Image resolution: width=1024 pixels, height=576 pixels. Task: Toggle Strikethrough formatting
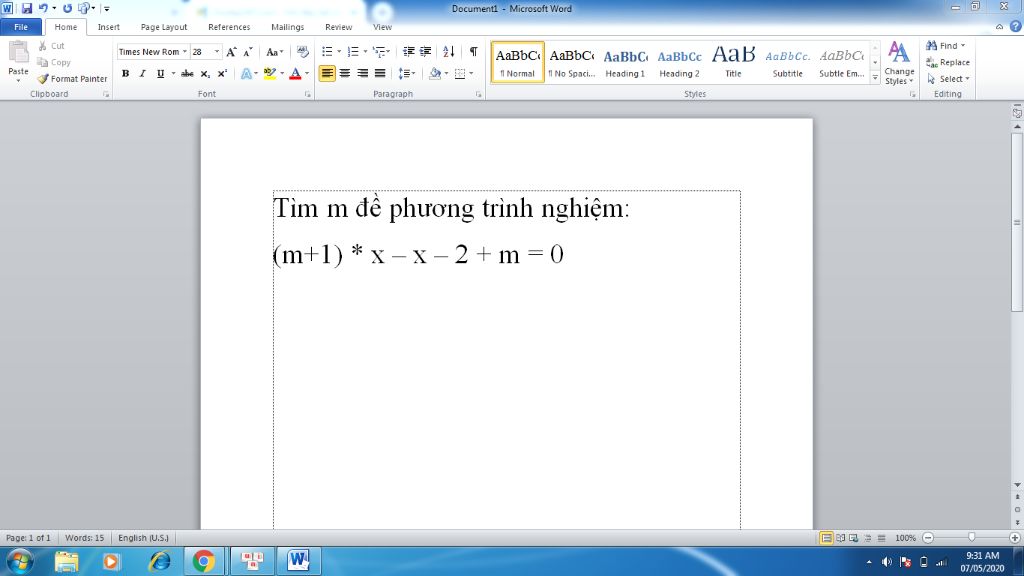pyautogui.click(x=187, y=74)
